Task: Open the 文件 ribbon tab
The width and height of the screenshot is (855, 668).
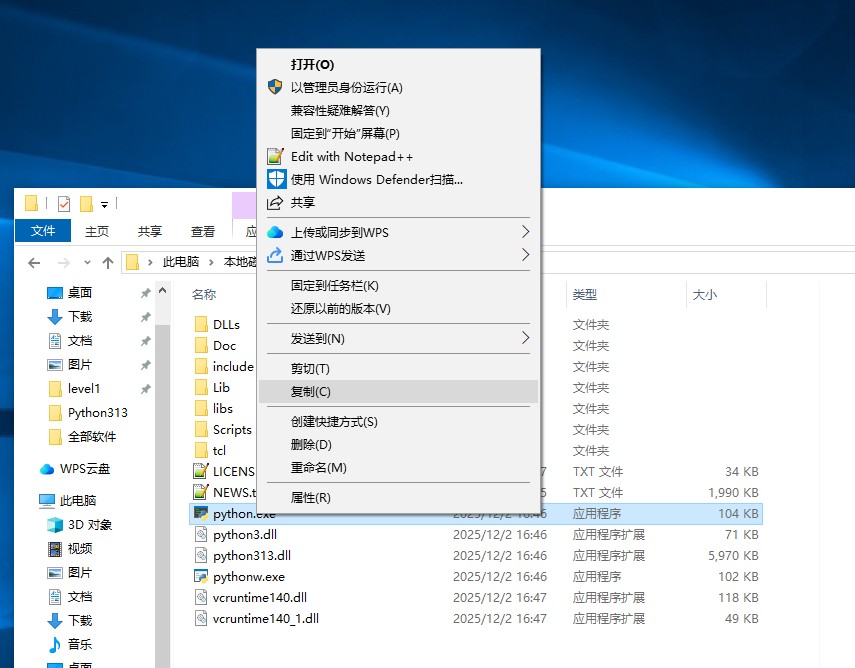Action: [43, 231]
